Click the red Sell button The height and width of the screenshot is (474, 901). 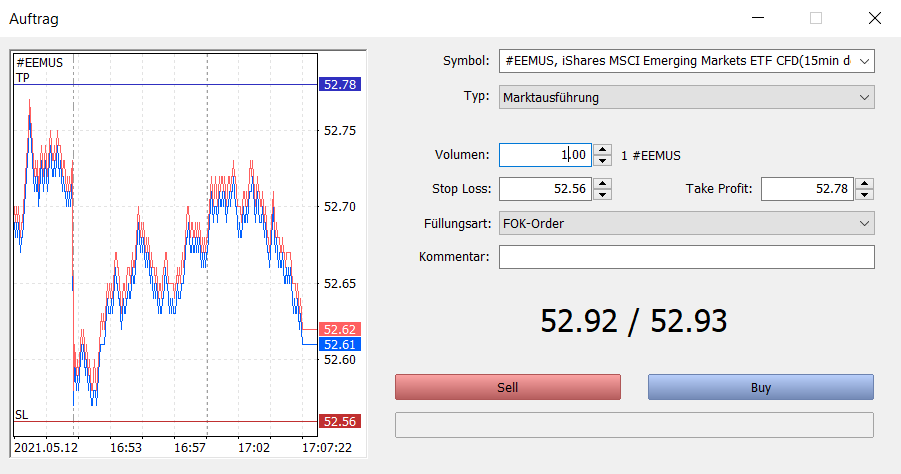click(508, 387)
